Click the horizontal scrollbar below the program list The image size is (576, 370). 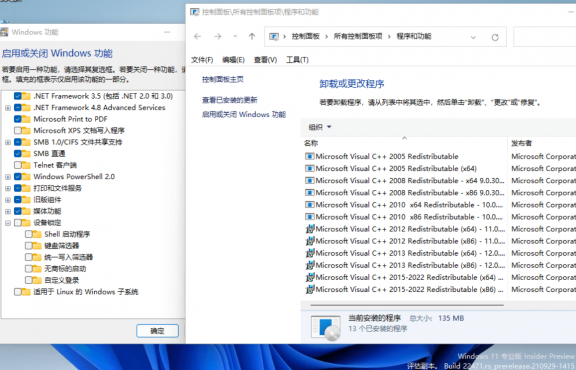point(407,305)
